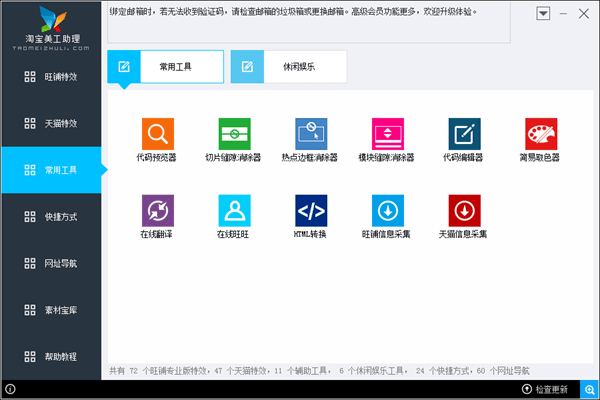The height and width of the screenshot is (400, 600).
Task: Launch the 切片缝隙消除器 tool
Action: pos(234,133)
